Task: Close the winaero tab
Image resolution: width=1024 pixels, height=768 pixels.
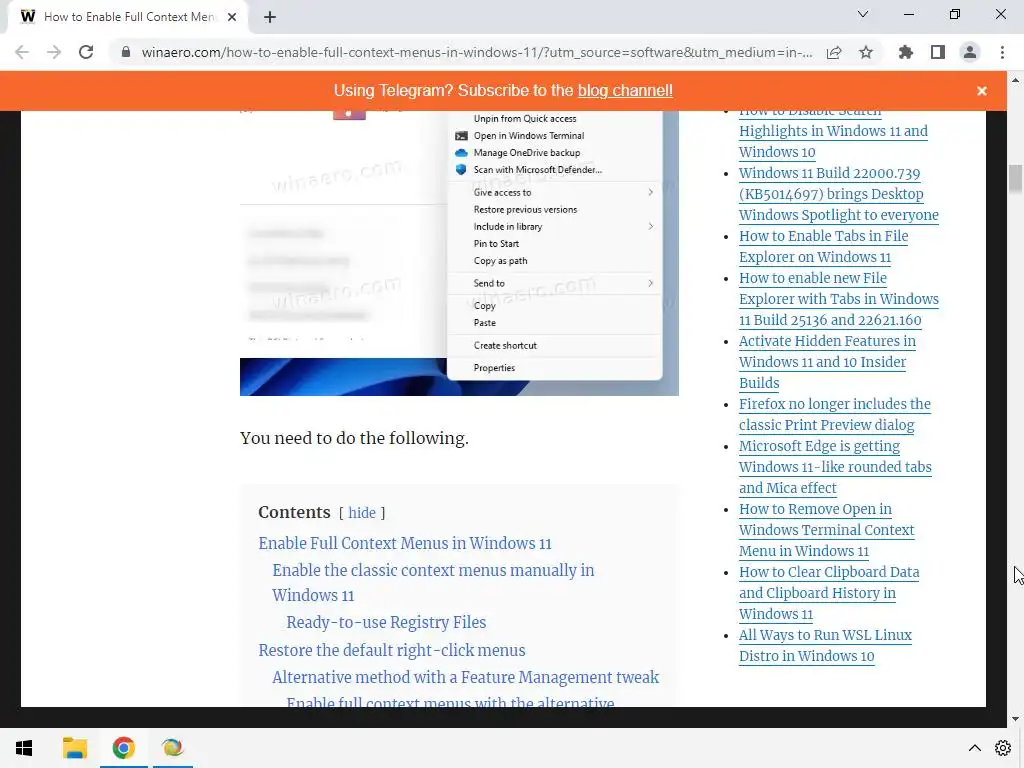Action: (232, 17)
